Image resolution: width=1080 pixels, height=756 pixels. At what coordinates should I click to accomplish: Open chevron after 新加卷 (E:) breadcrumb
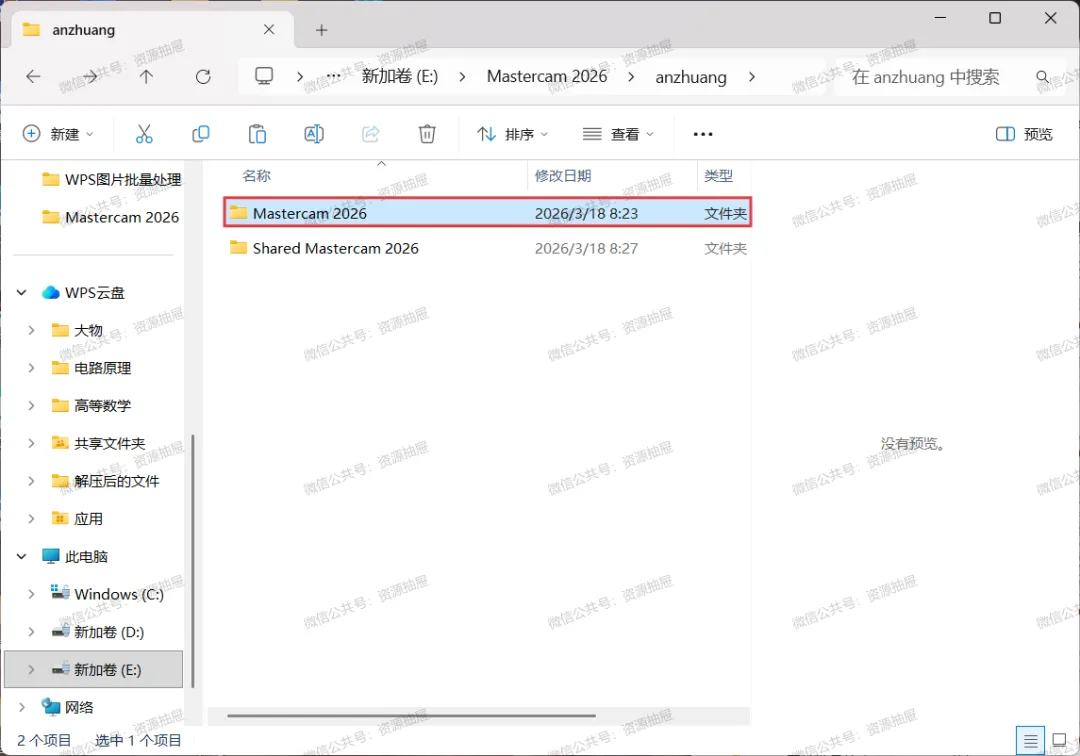click(x=462, y=76)
